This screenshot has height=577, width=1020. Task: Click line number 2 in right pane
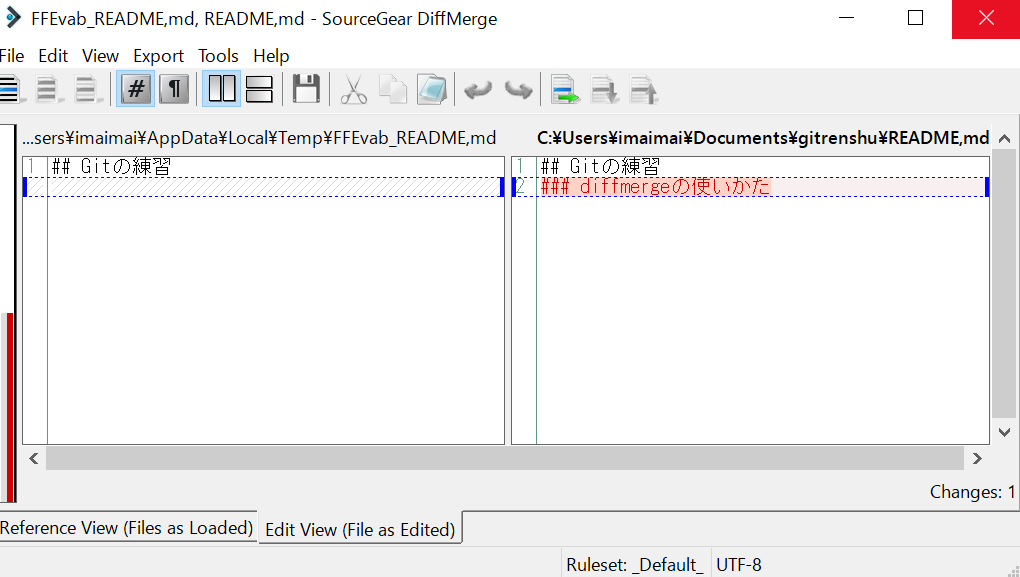(x=520, y=187)
